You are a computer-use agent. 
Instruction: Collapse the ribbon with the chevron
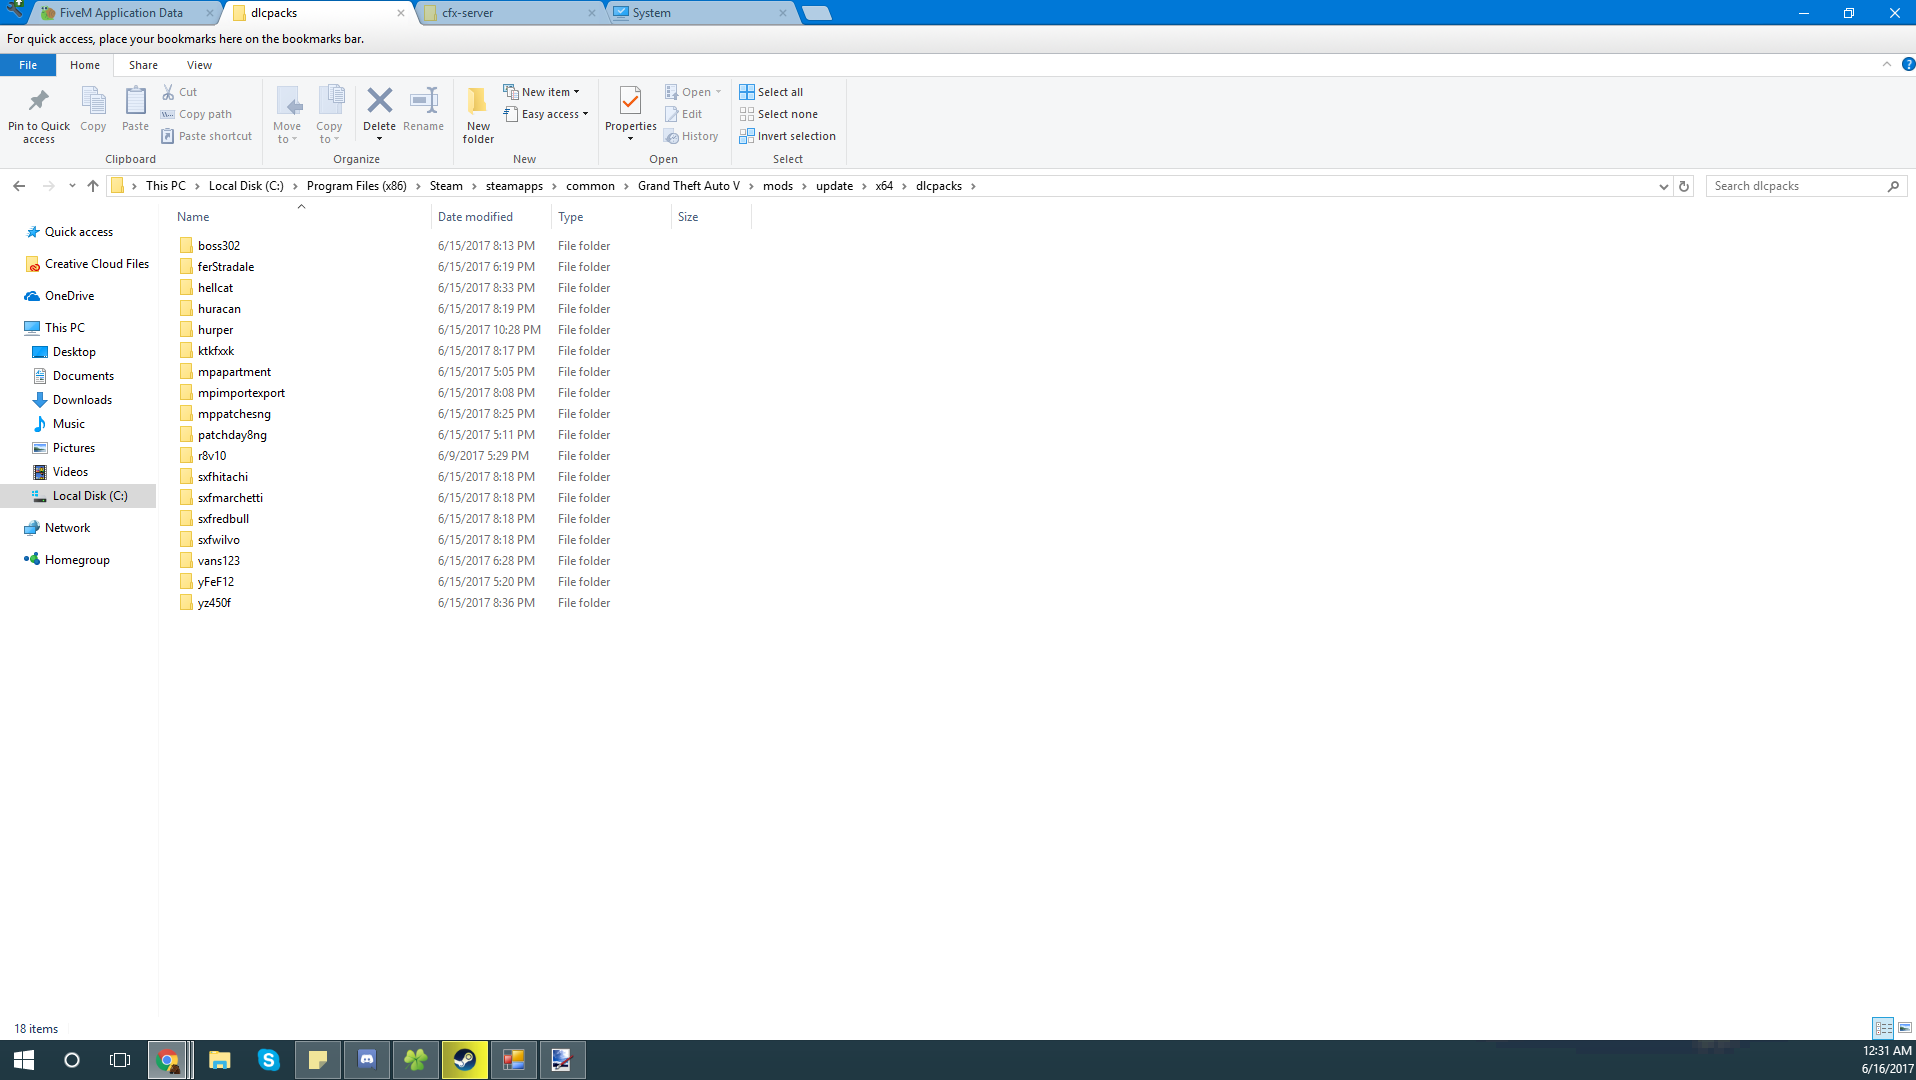click(x=1887, y=64)
